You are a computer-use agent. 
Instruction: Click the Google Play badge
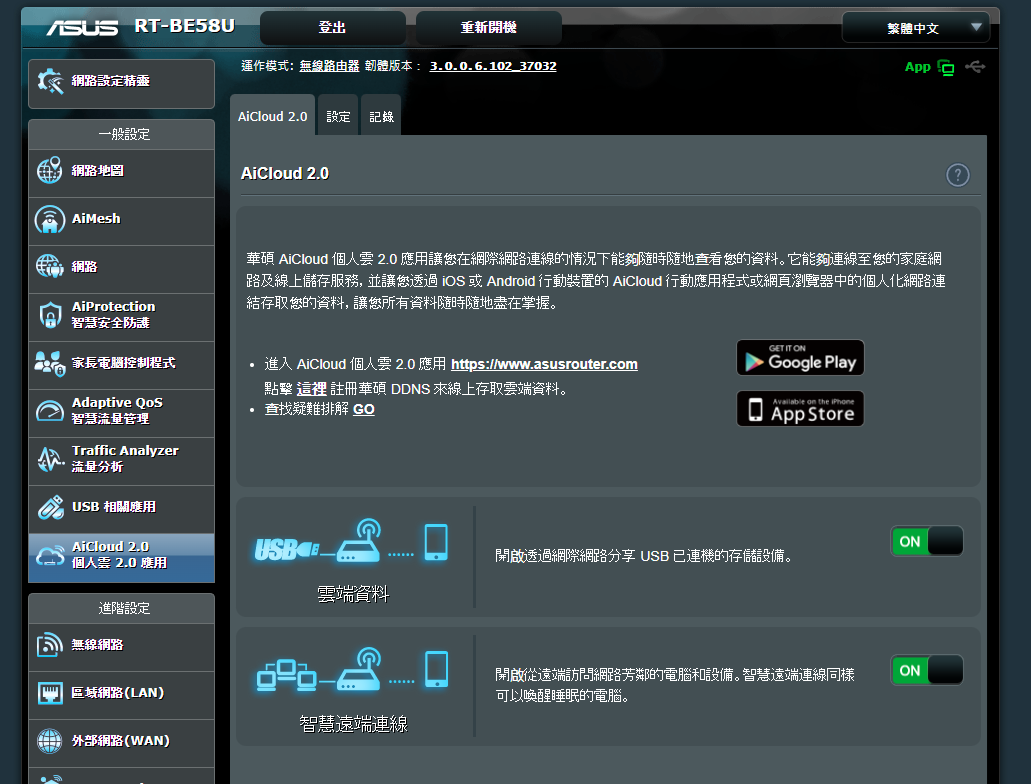coord(800,358)
